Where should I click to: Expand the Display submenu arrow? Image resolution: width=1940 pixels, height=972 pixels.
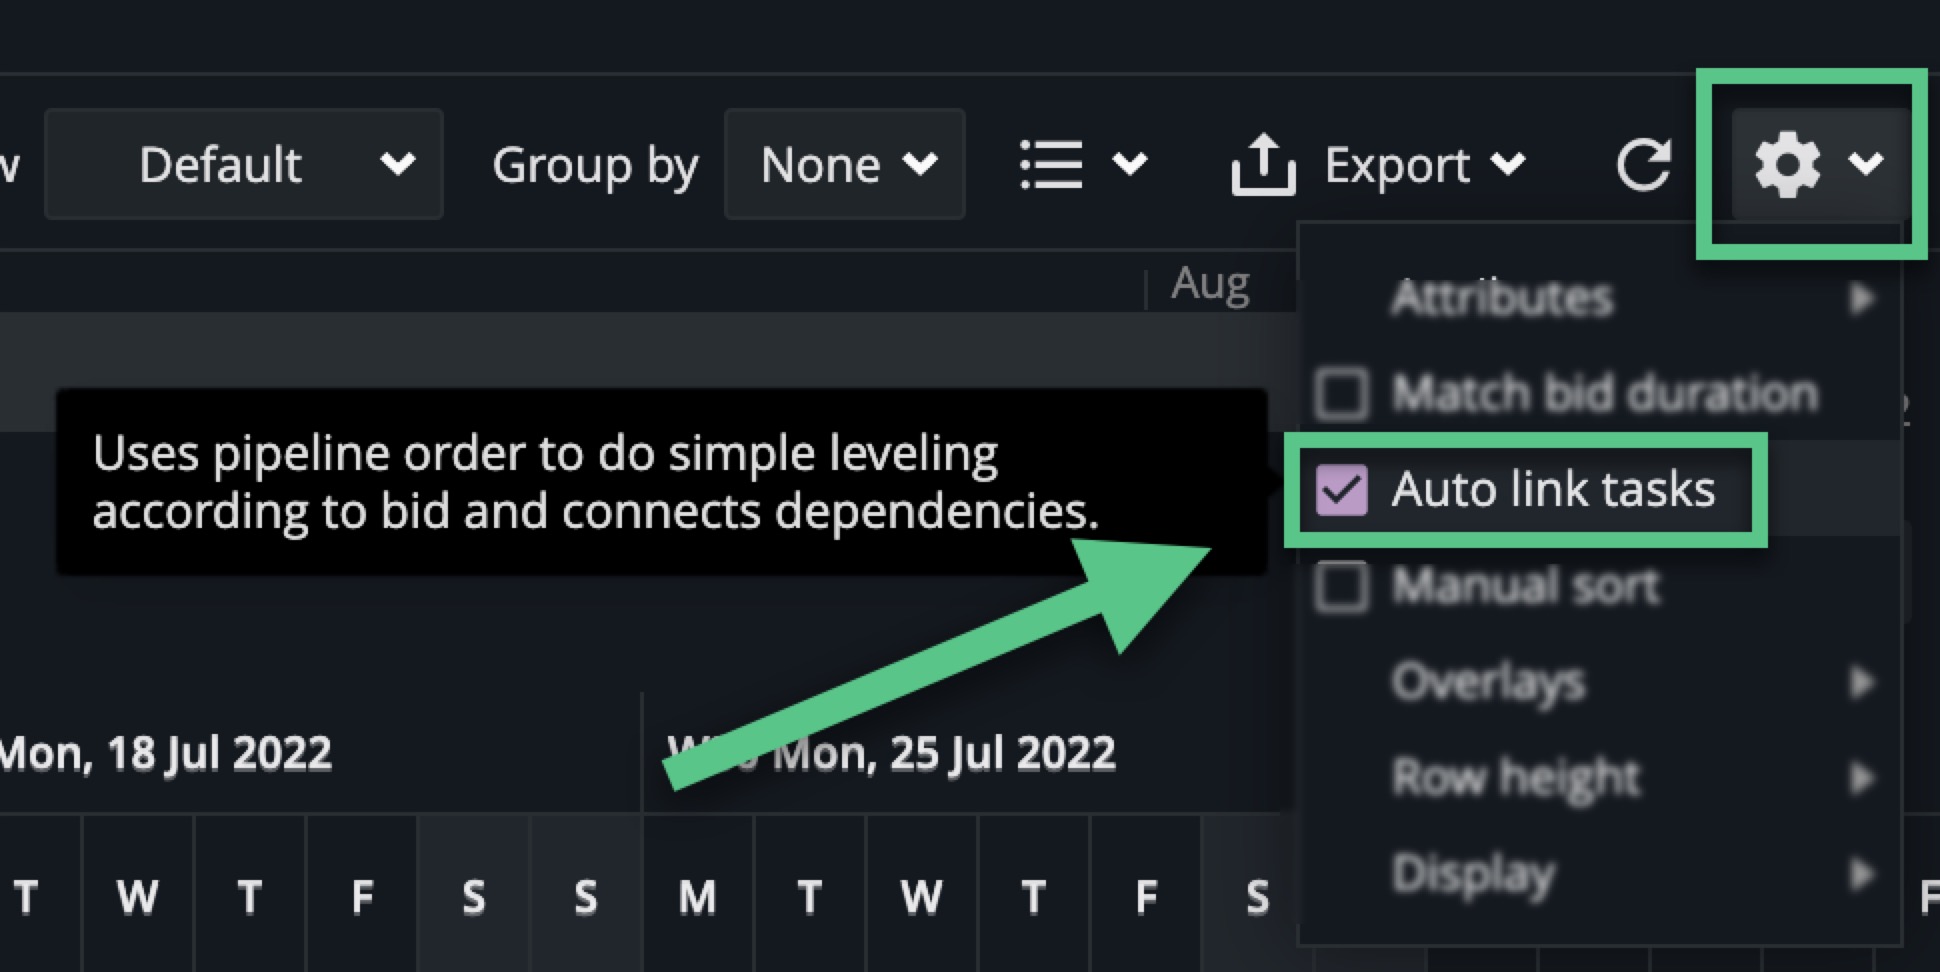click(x=1861, y=873)
